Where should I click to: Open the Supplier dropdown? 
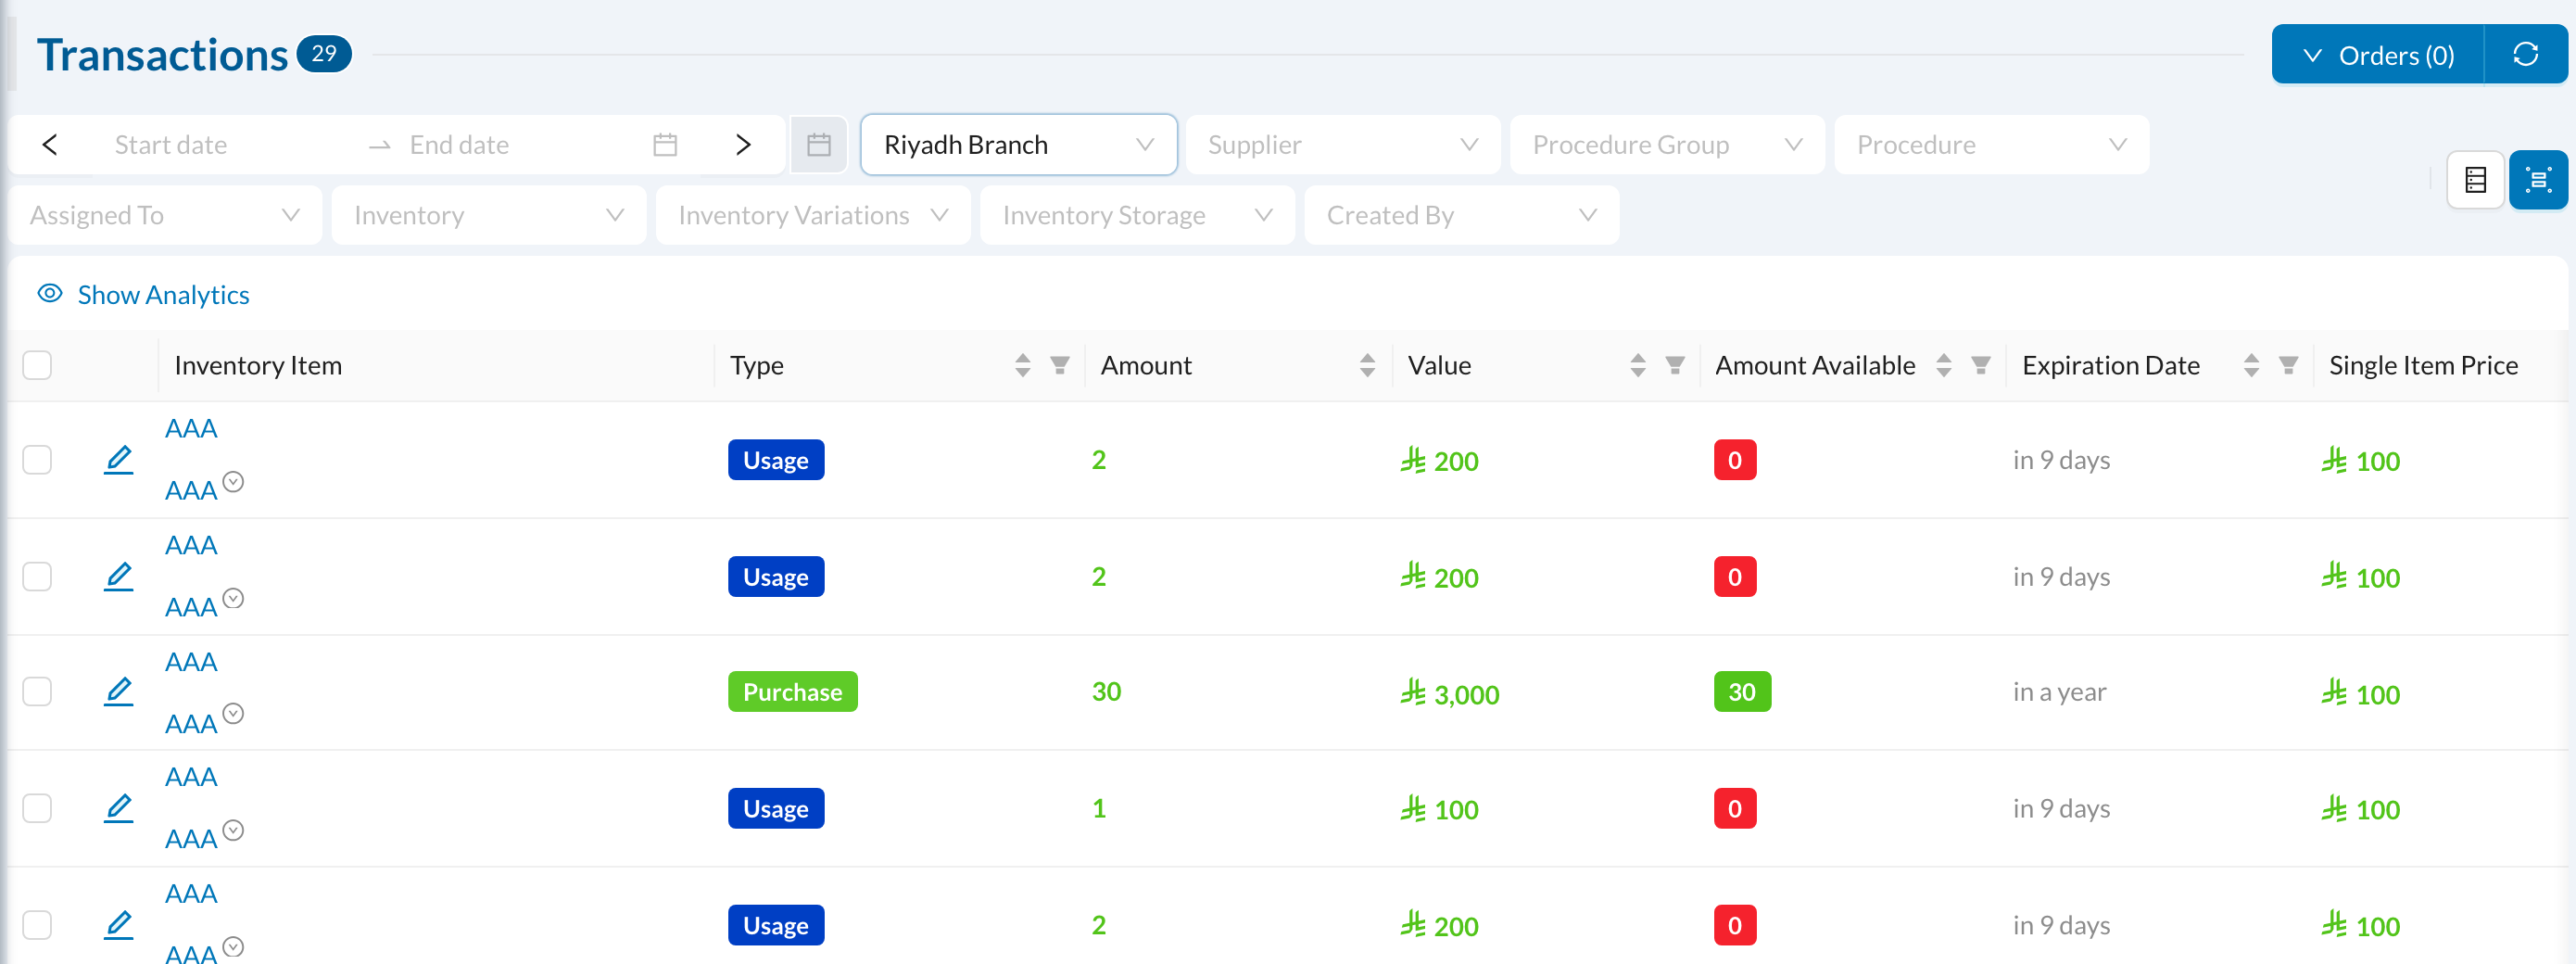pyautogui.click(x=1342, y=145)
